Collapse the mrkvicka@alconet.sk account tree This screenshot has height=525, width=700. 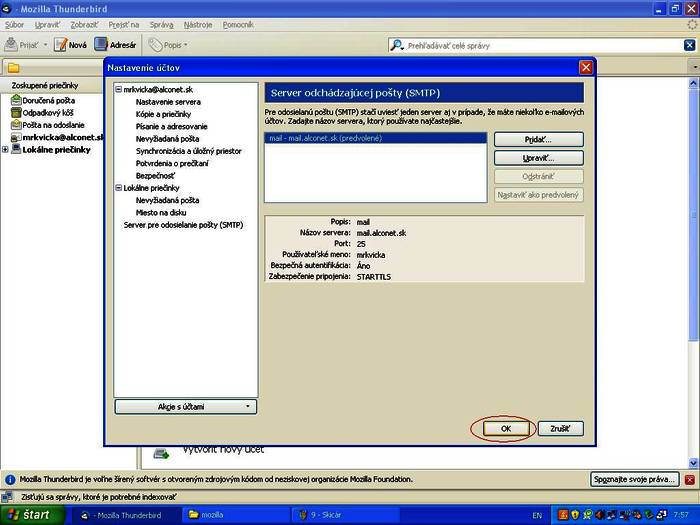click(x=119, y=89)
